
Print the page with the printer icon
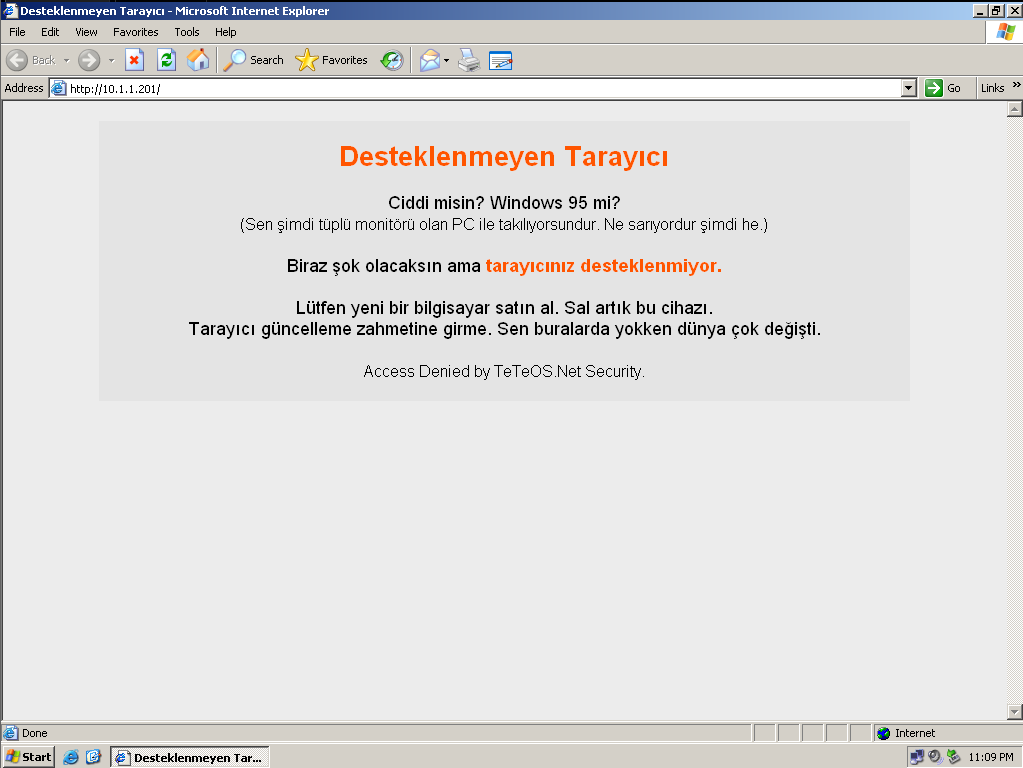pyautogui.click(x=469, y=61)
